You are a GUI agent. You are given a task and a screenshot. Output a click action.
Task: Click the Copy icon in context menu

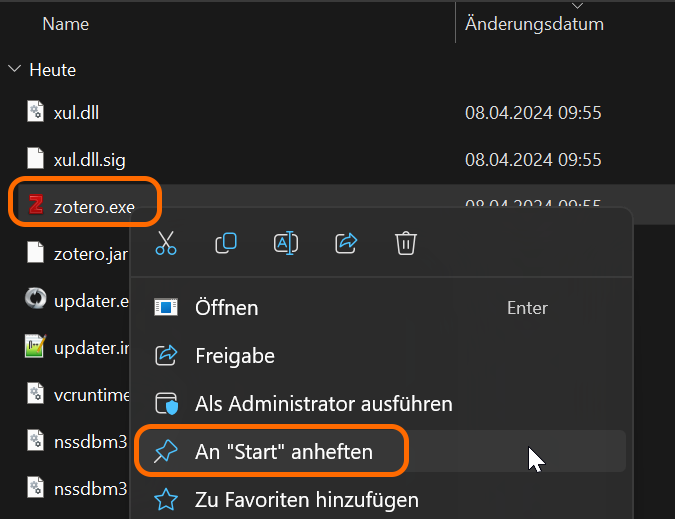point(226,243)
